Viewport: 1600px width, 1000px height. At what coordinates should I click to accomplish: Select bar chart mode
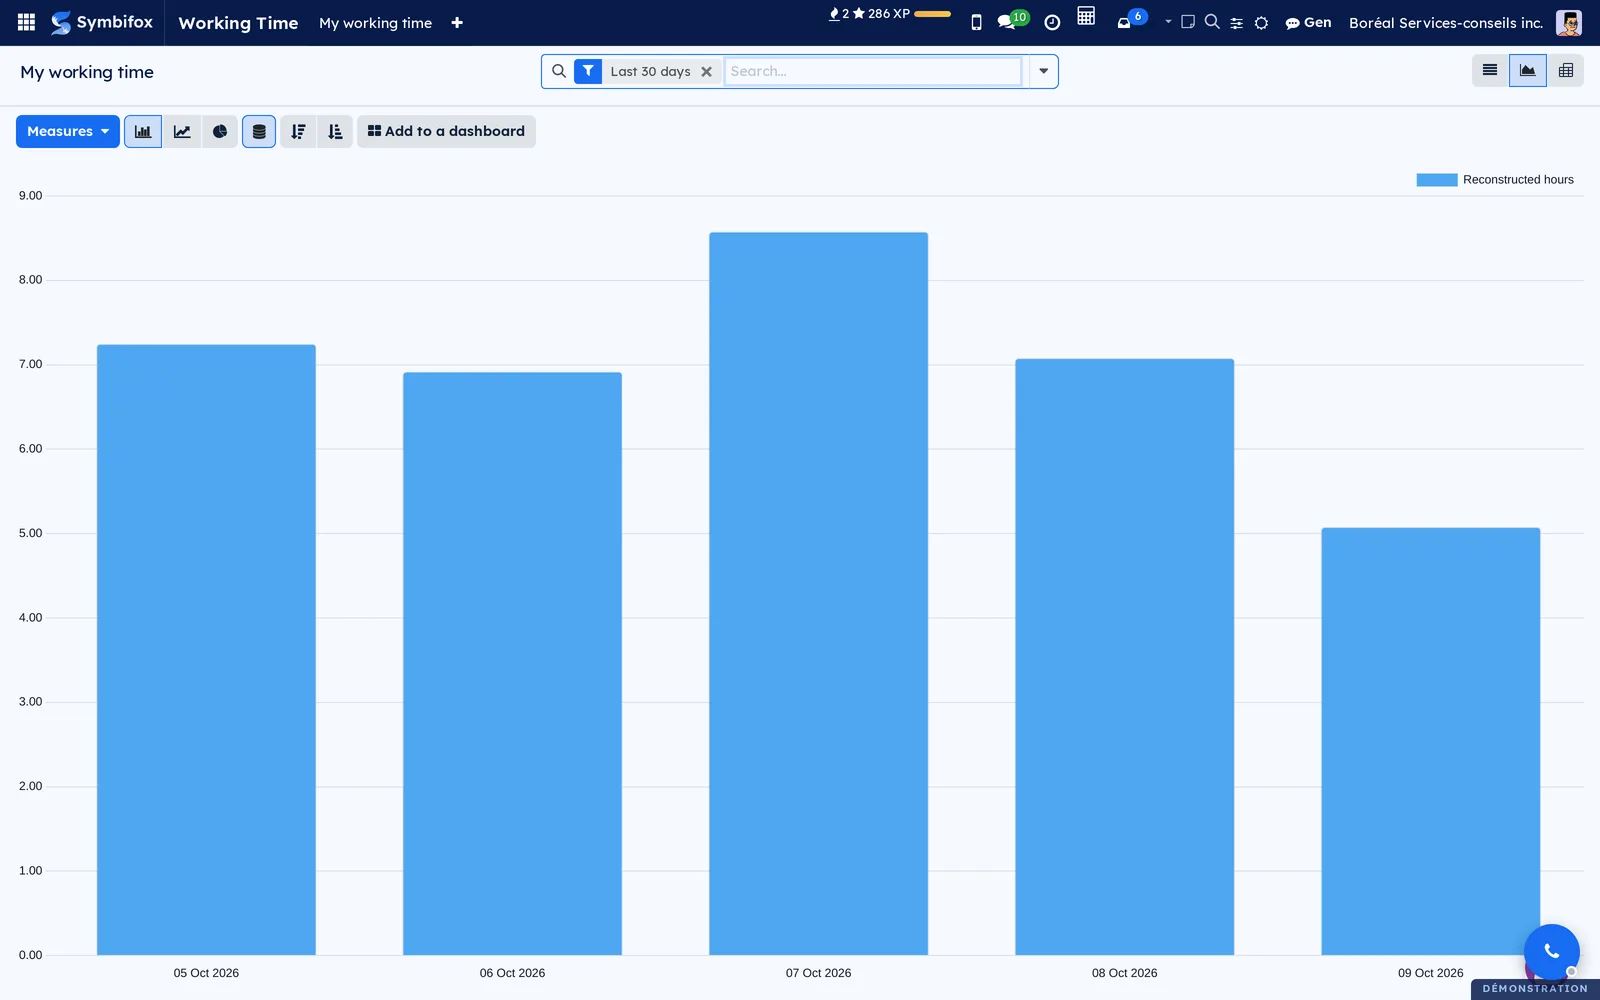tap(143, 131)
